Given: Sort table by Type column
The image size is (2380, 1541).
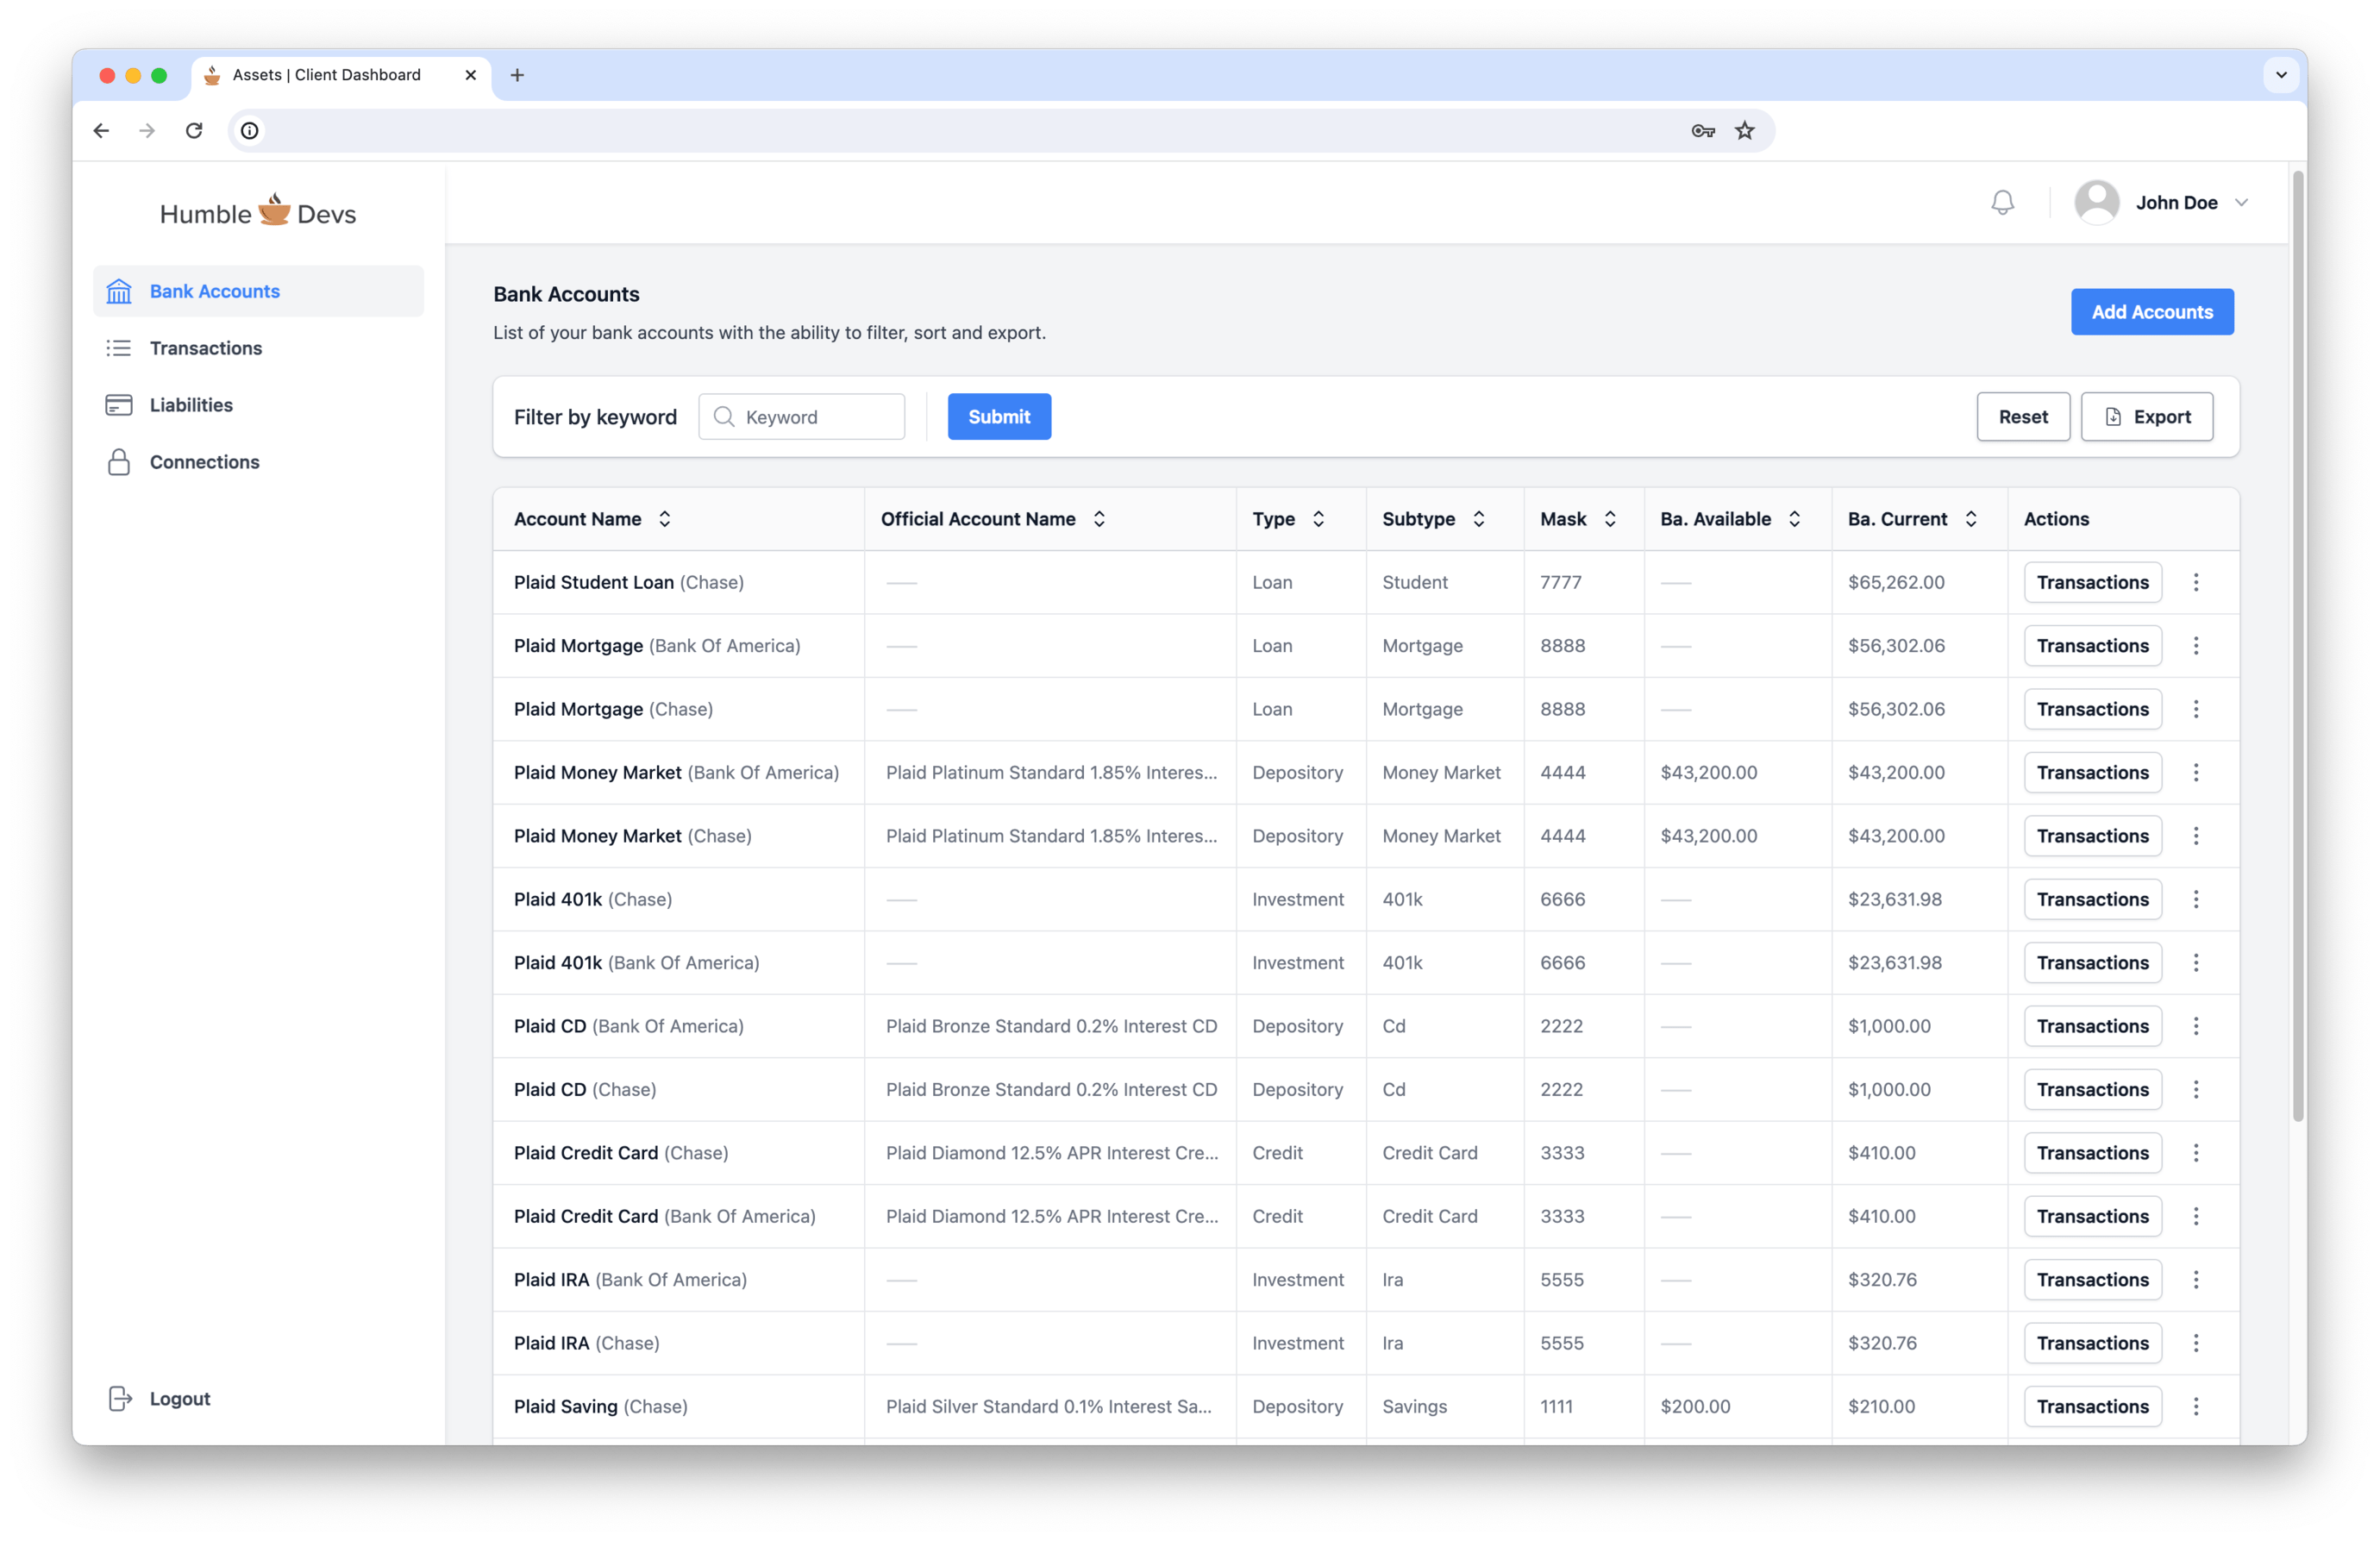Looking at the screenshot, I should tap(1319, 519).
